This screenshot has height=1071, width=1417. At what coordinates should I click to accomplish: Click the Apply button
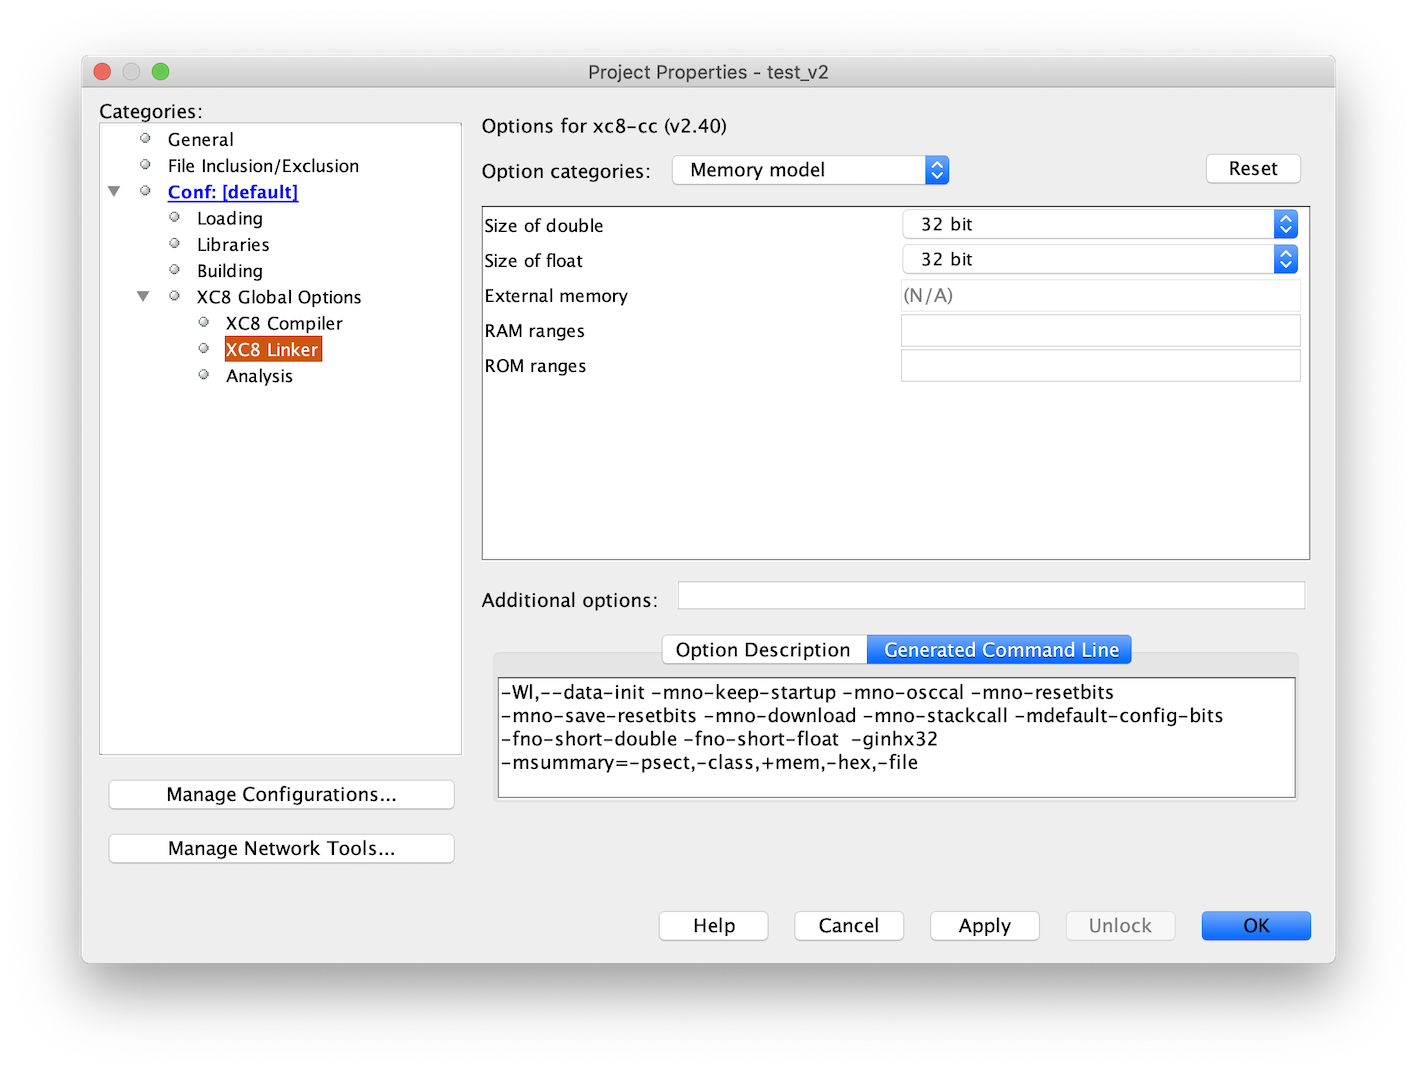pos(984,926)
